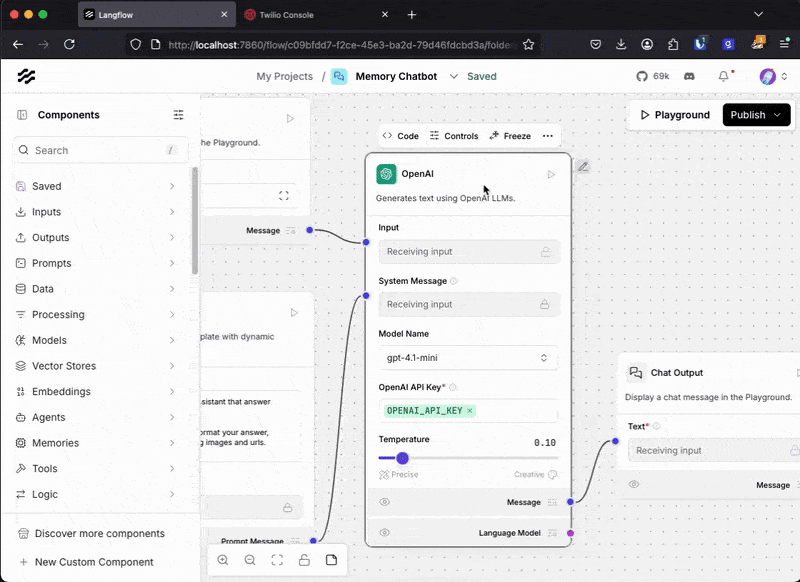Open the Model Name dropdown showing gpt-4.1-mini
The image size is (800, 582).
click(x=470, y=356)
